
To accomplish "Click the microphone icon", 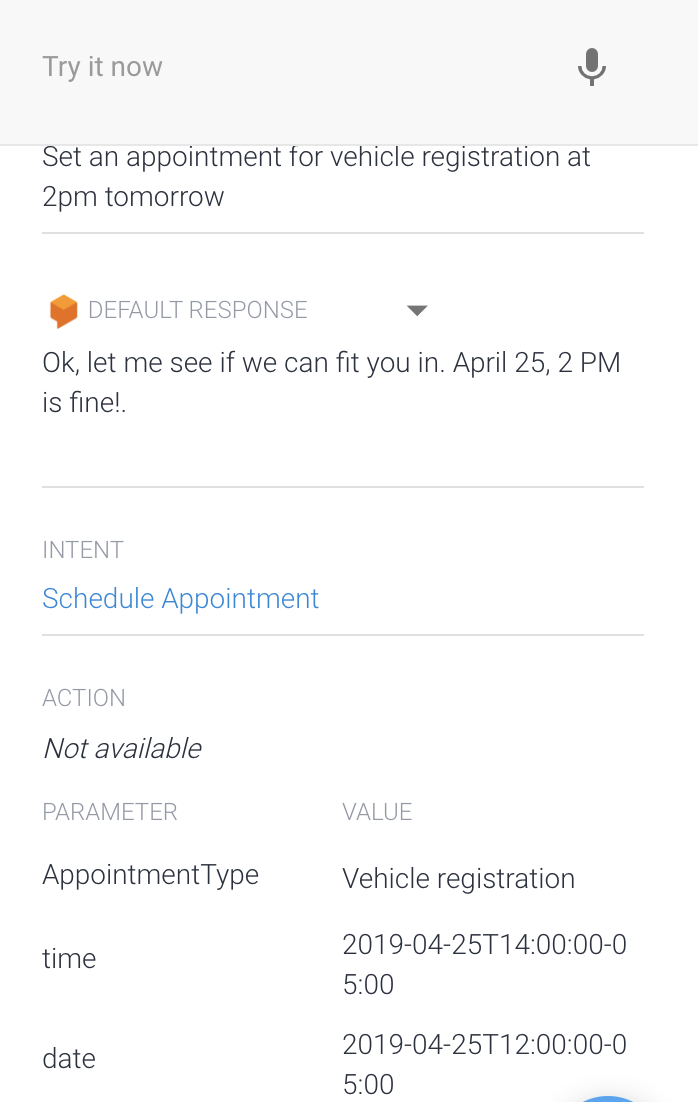I will [592, 67].
